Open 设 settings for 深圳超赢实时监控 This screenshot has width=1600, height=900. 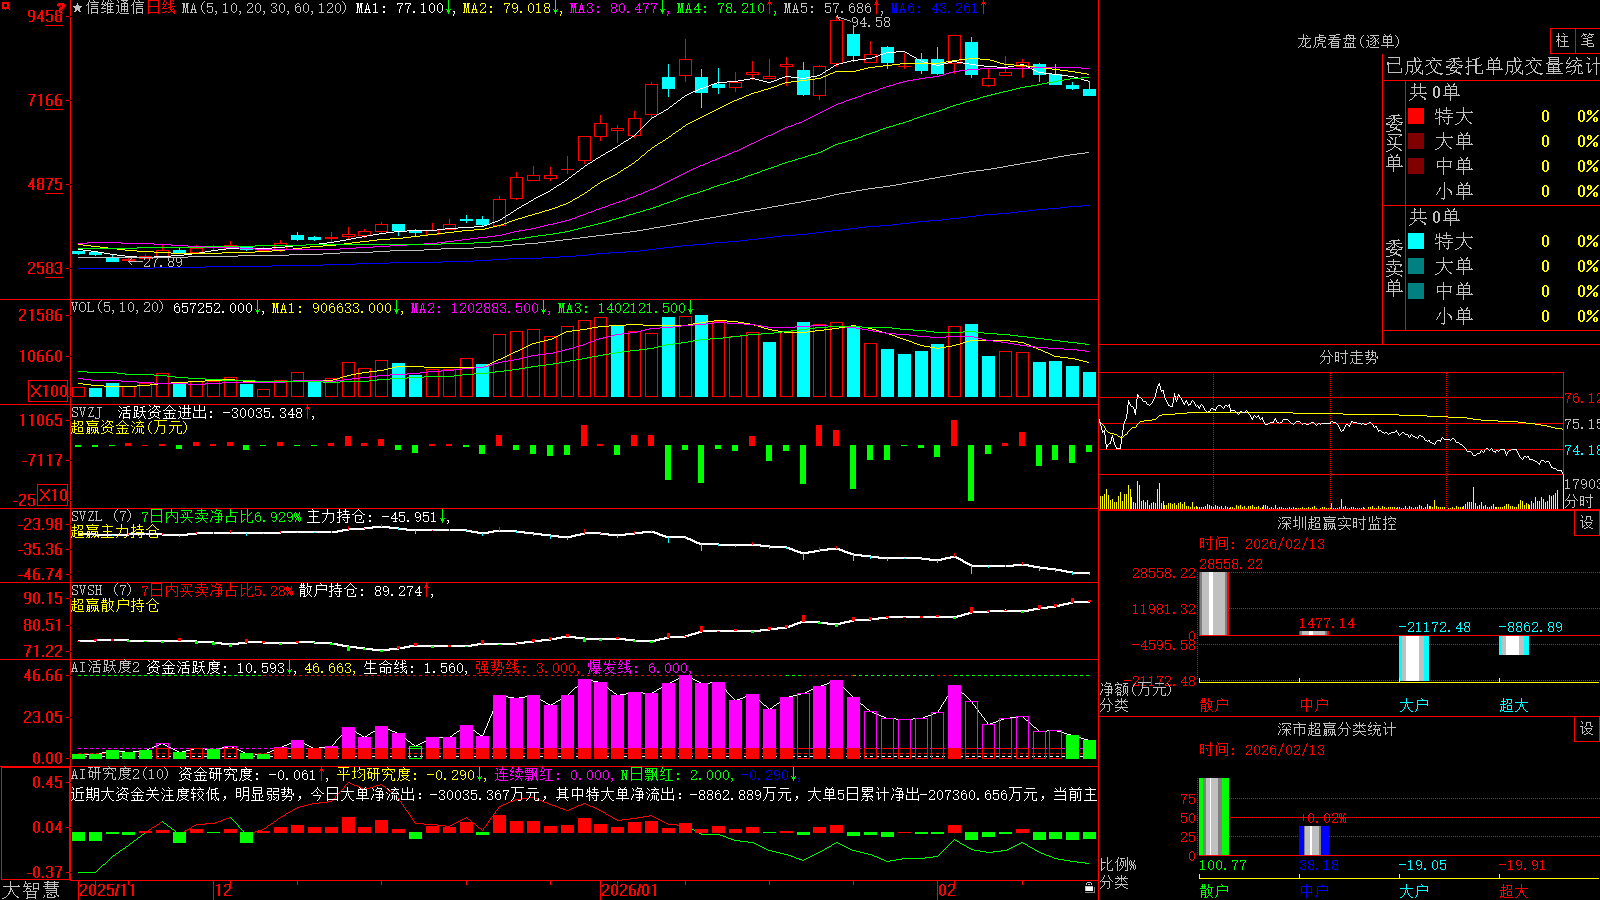click(1587, 523)
